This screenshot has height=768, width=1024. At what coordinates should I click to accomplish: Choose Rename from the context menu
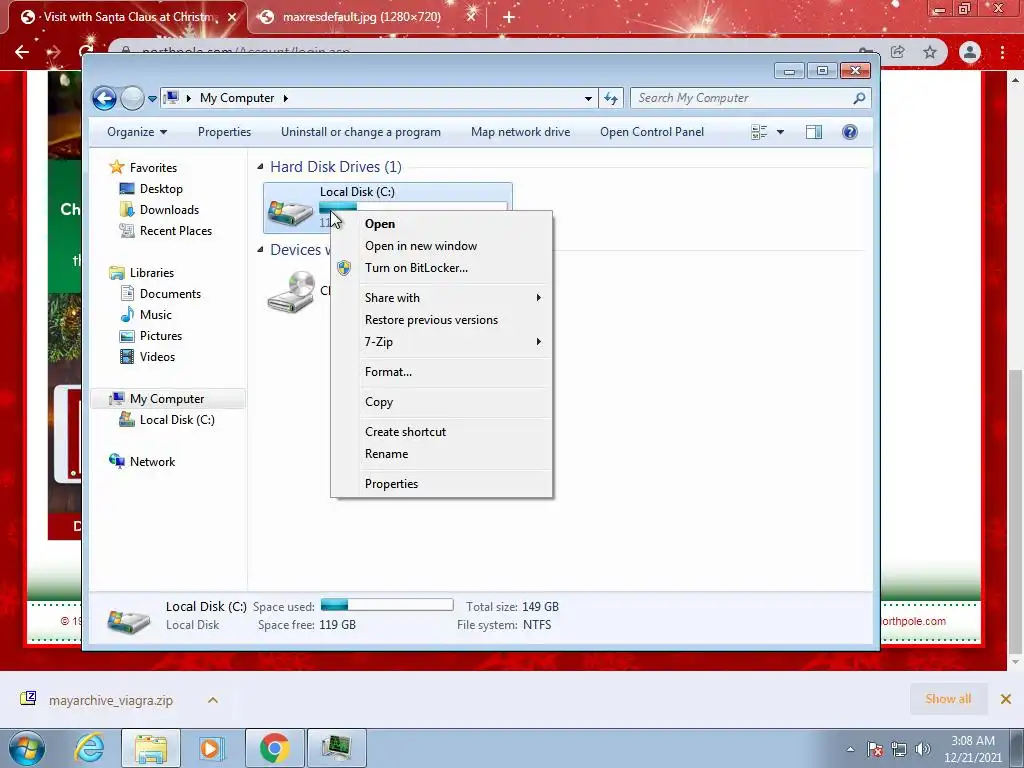pos(386,454)
